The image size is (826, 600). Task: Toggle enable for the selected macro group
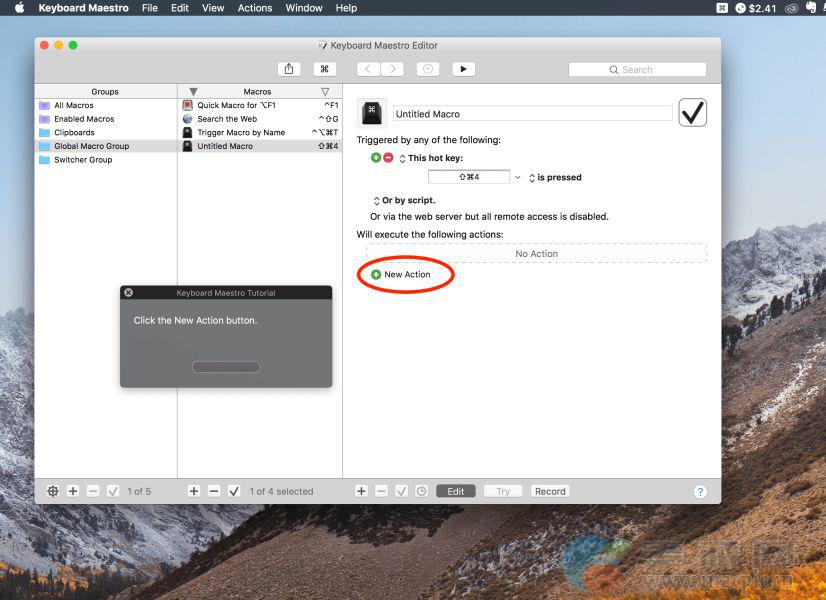click(113, 491)
